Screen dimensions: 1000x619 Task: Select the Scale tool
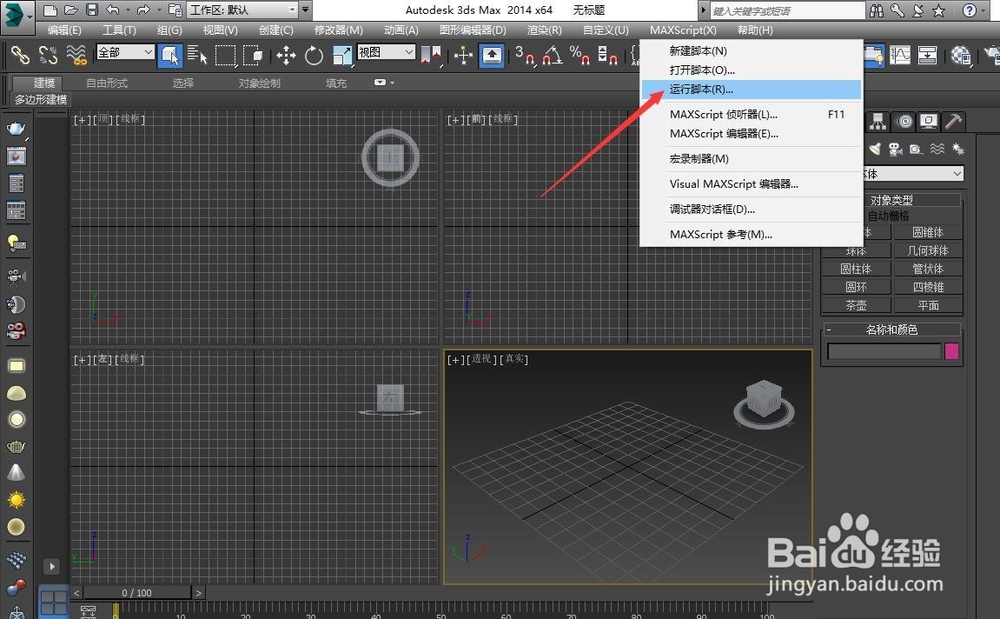(342, 55)
